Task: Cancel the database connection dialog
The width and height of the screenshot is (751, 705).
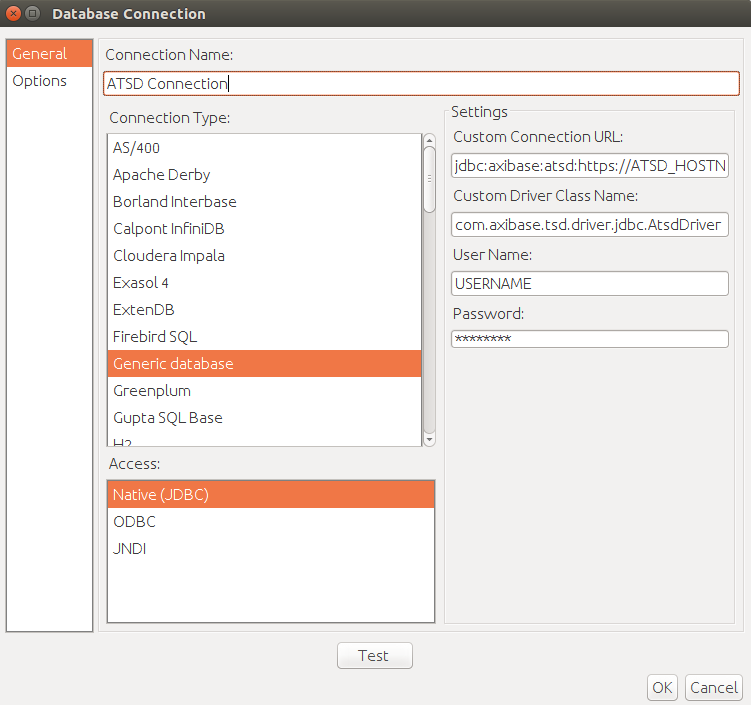Action: click(x=714, y=688)
